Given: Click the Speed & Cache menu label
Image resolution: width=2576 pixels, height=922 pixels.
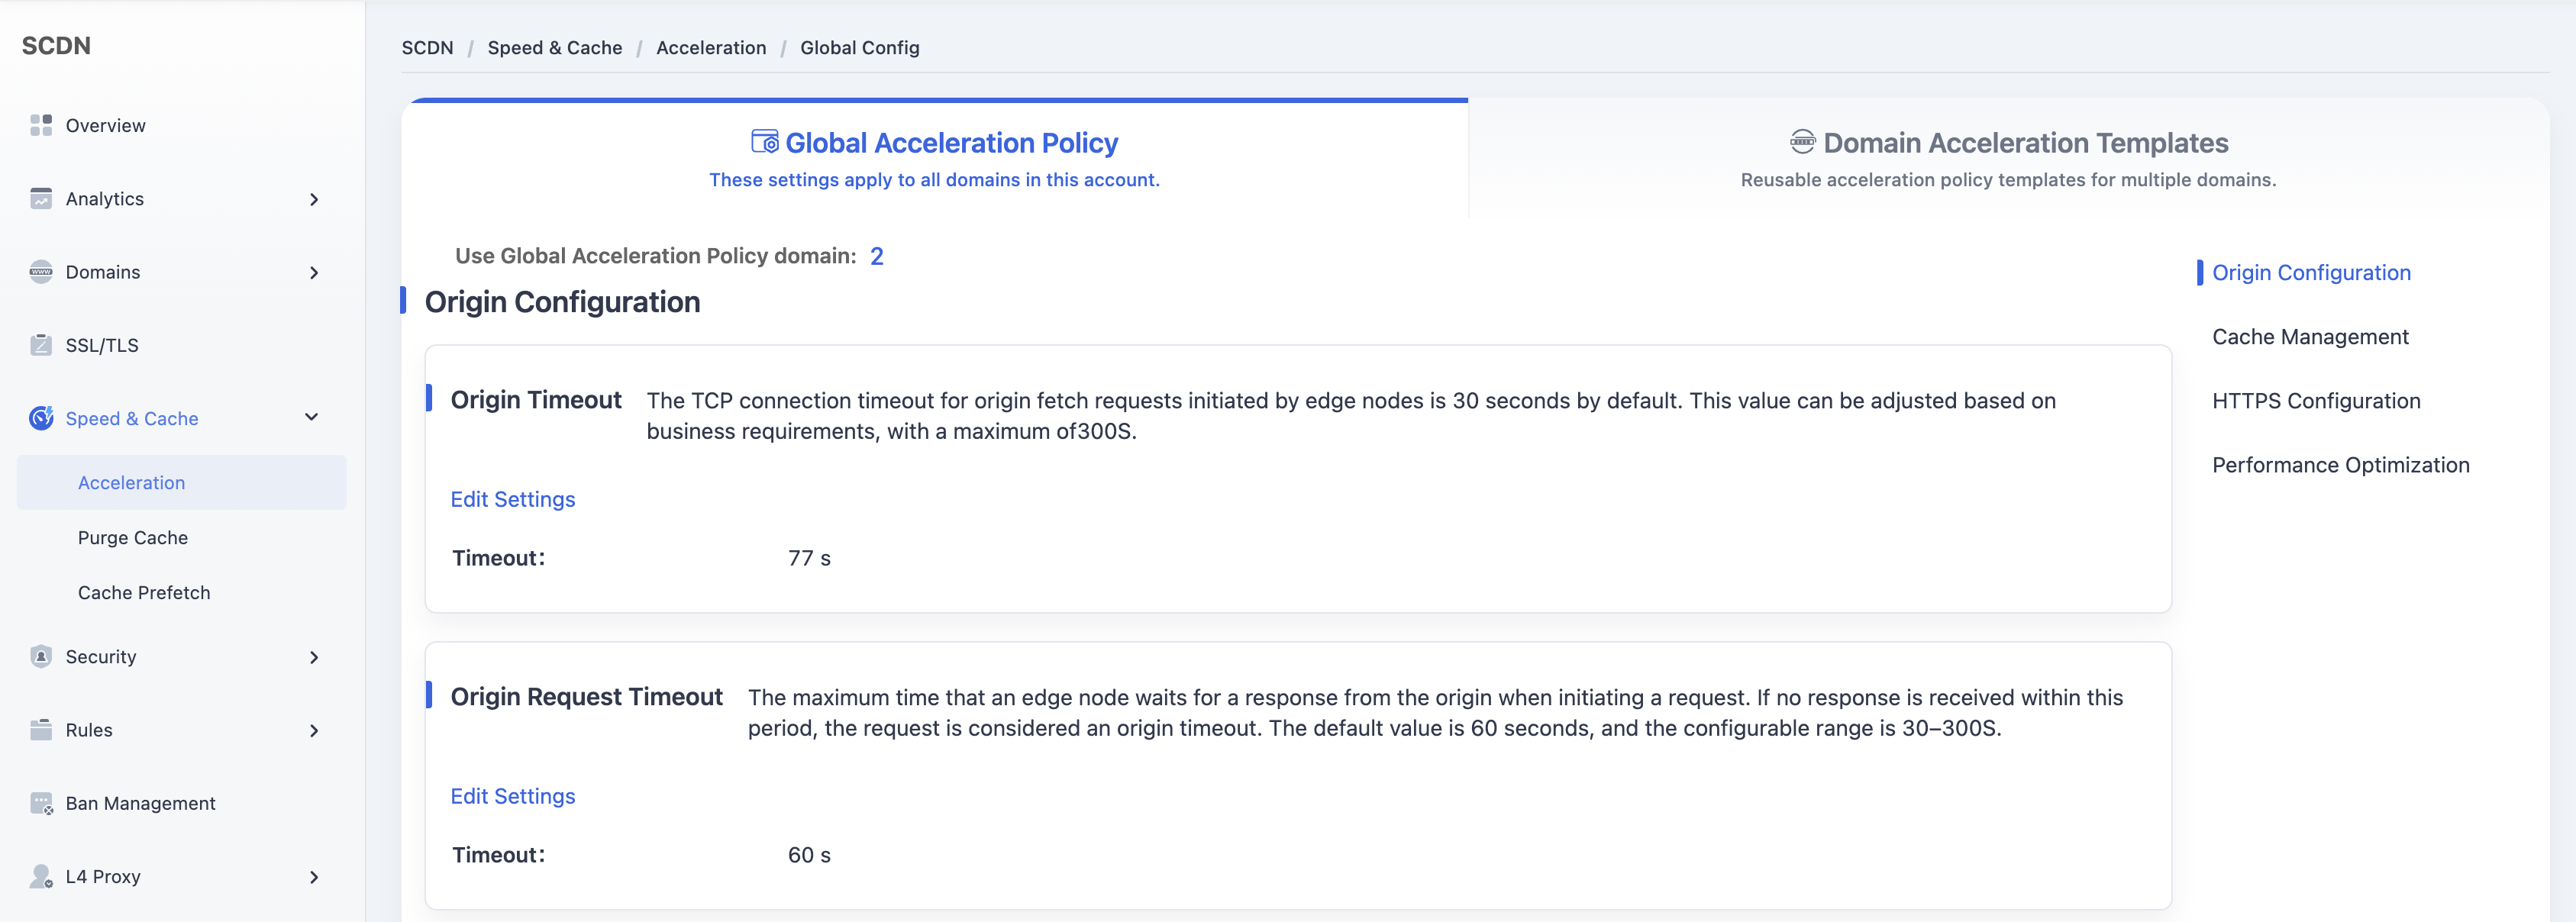Looking at the screenshot, I should click(x=132, y=419).
